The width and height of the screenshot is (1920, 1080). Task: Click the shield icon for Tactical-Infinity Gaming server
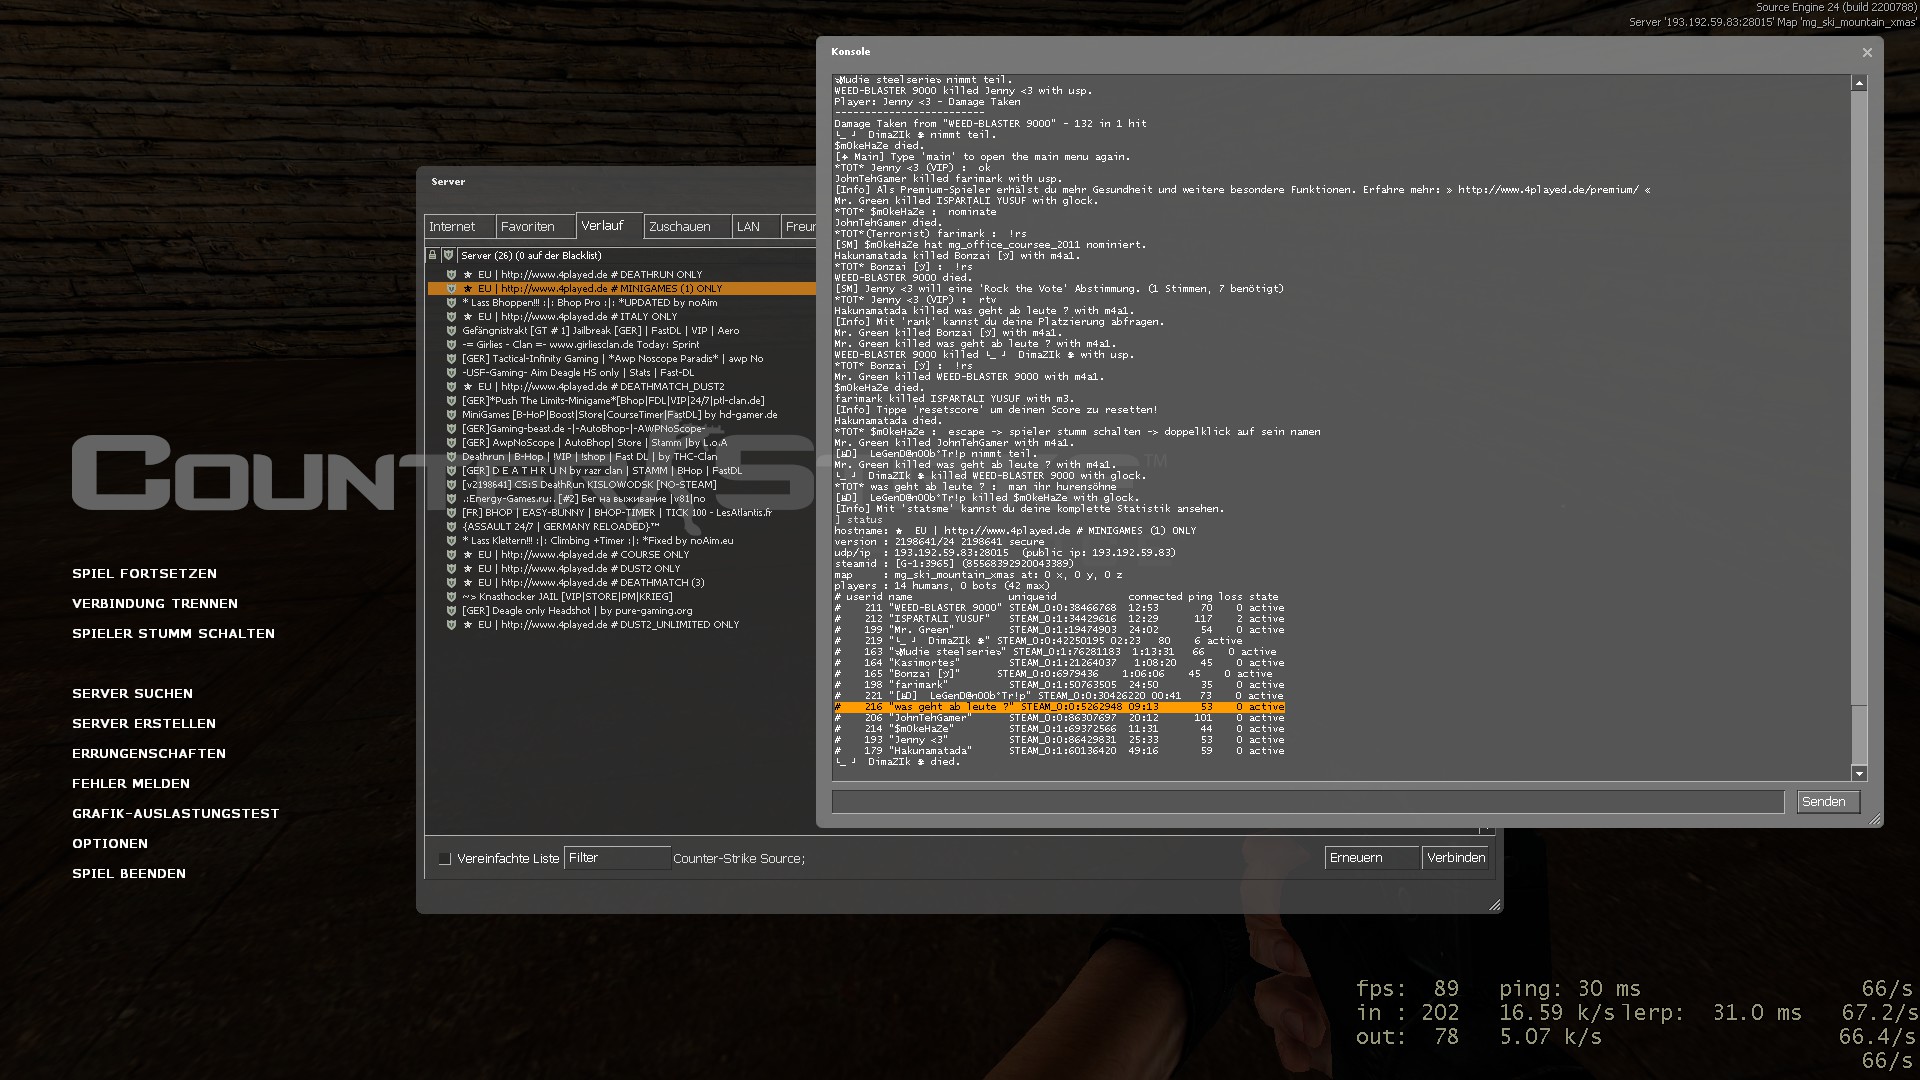[x=451, y=358]
